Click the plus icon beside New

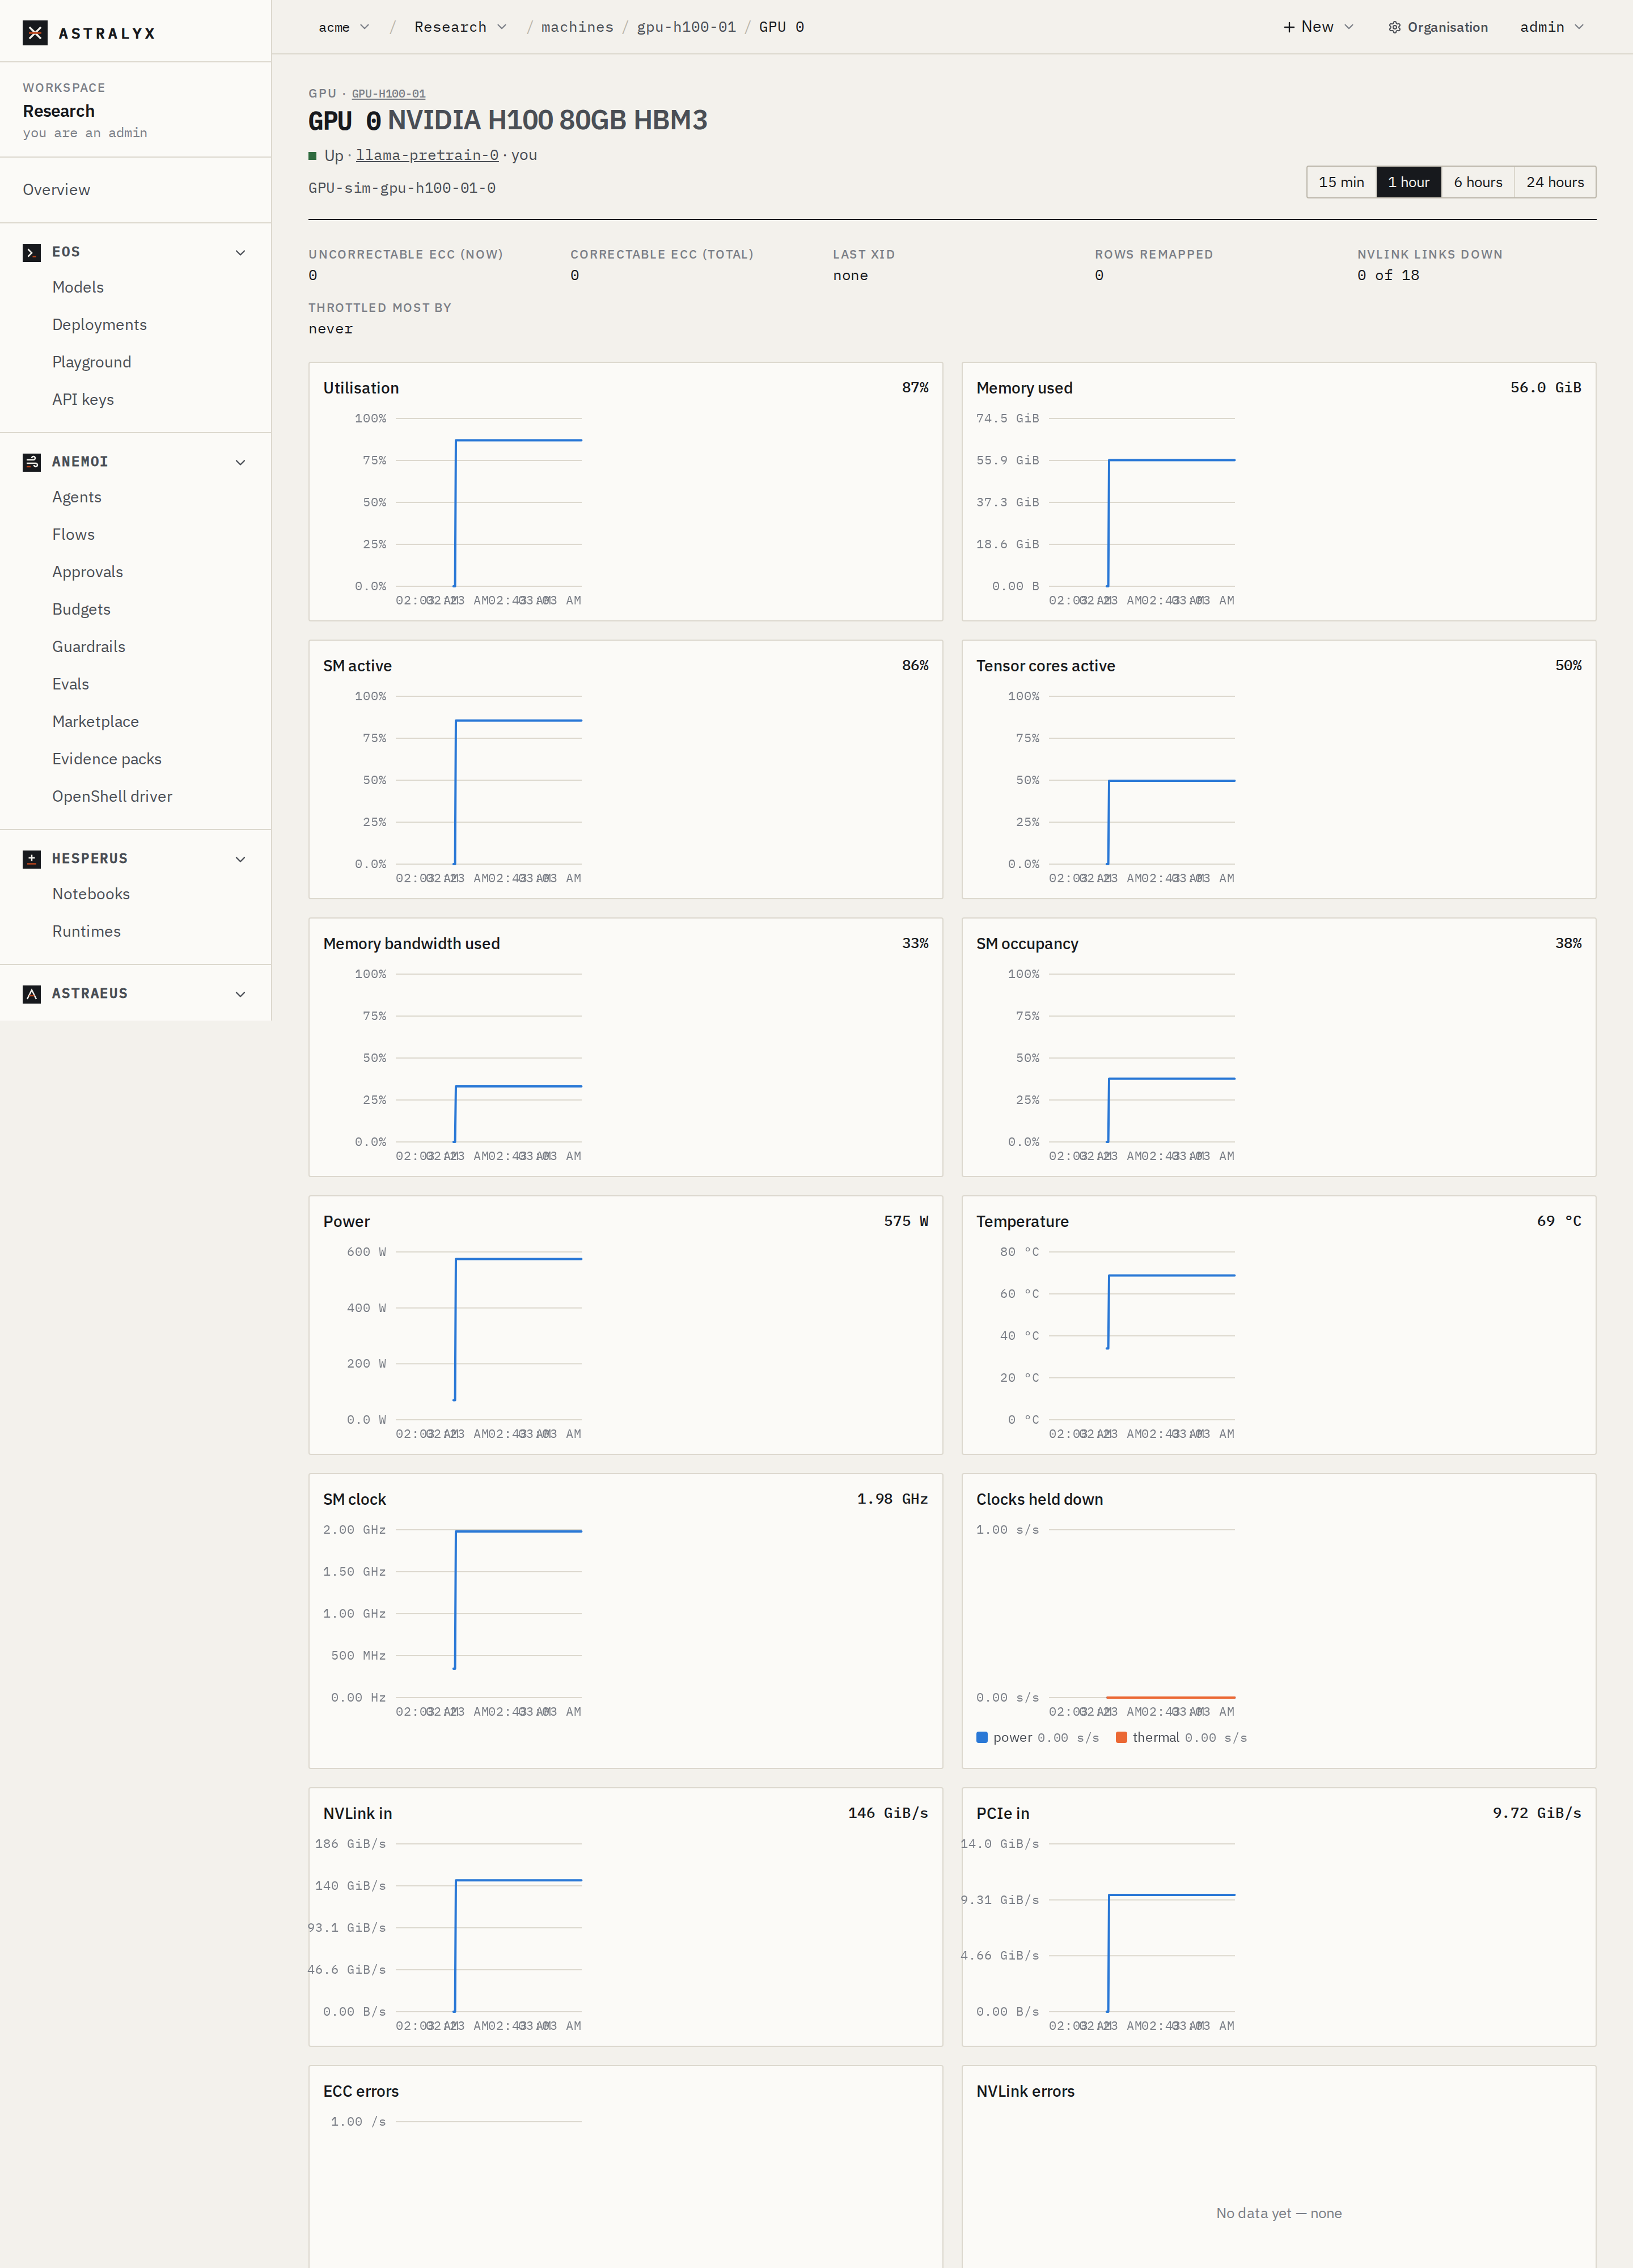[1289, 27]
